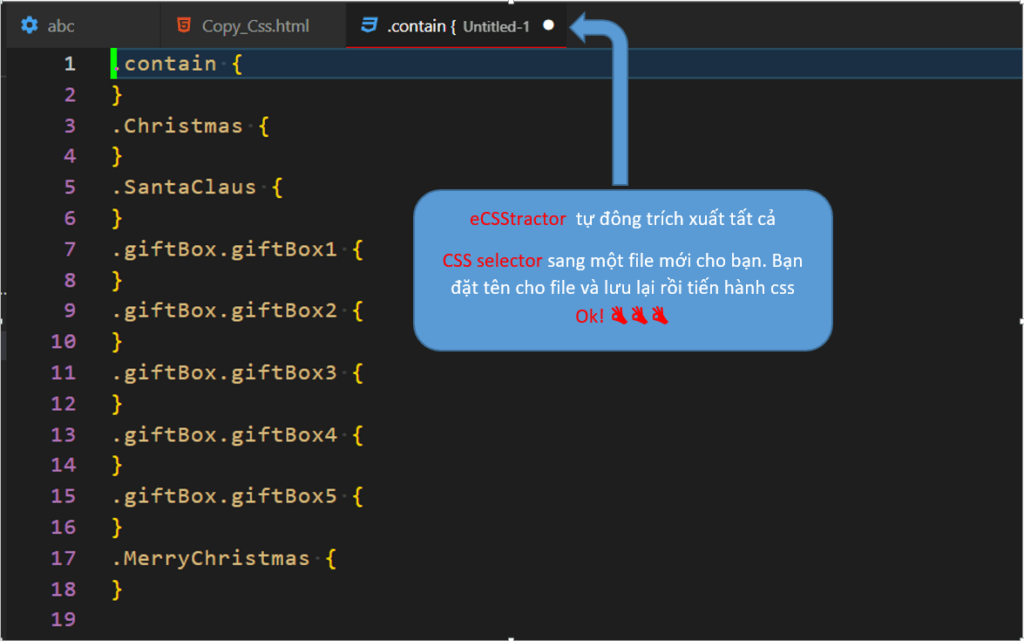Click the unsaved dot on Untitled-1 tab

(x=549, y=25)
